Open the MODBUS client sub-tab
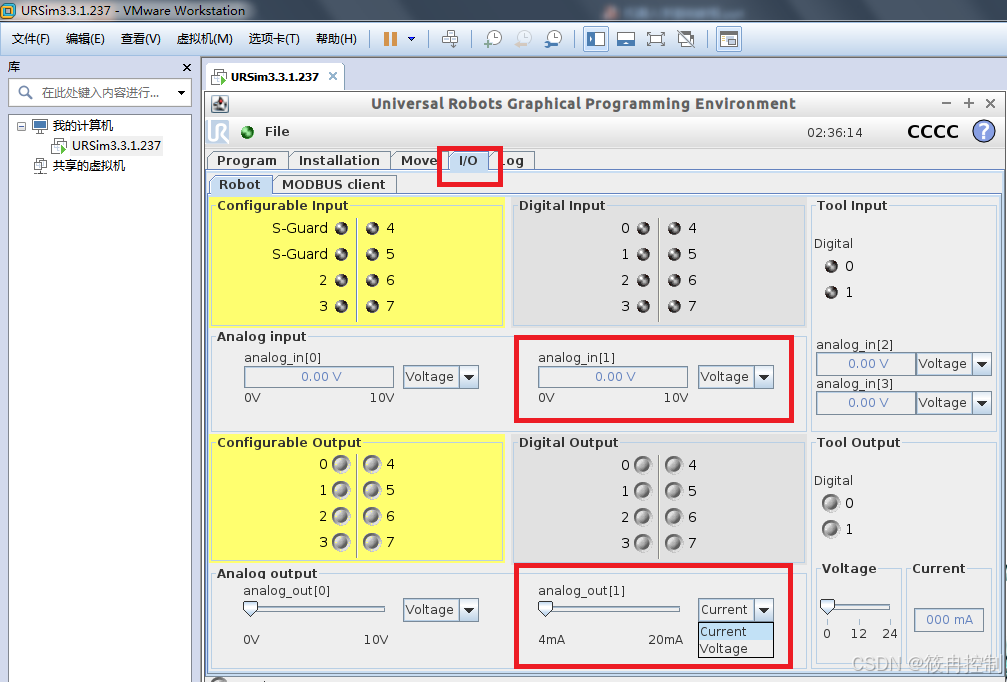 click(x=334, y=184)
